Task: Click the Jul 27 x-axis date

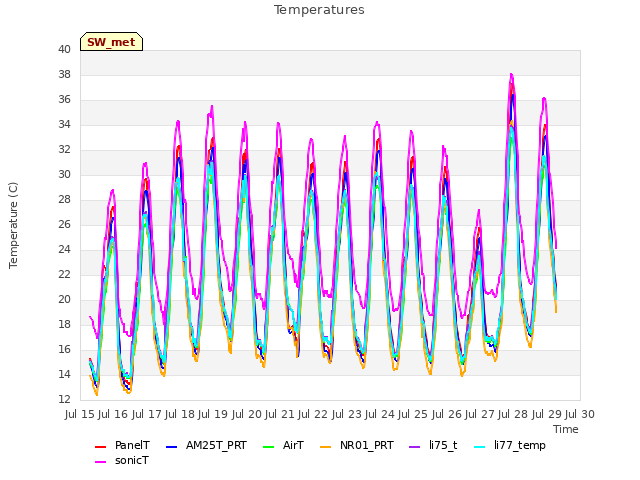Action: (x=480, y=414)
